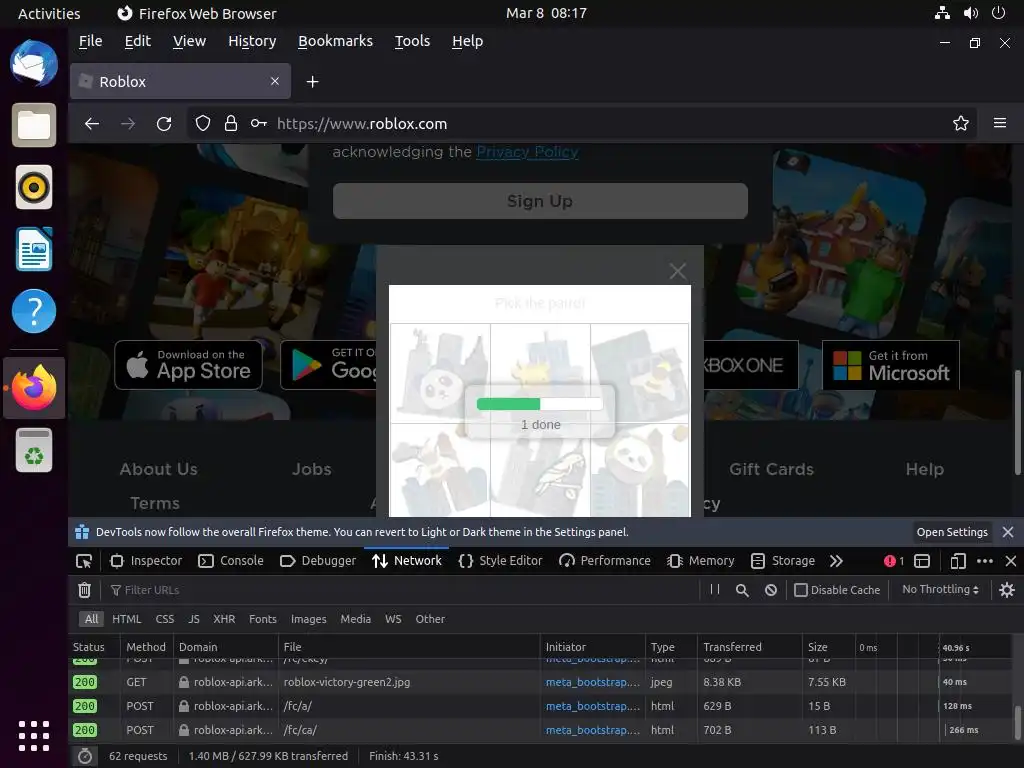Open Thunderbird Mail from the dock
The width and height of the screenshot is (1024, 768).
tap(34, 63)
